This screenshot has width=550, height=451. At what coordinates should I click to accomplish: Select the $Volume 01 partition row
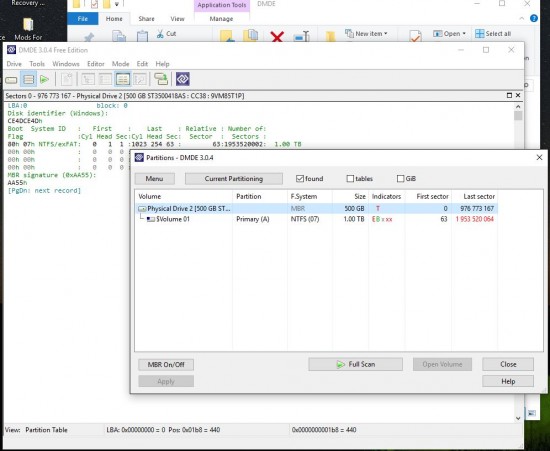click(x=316, y=219)
